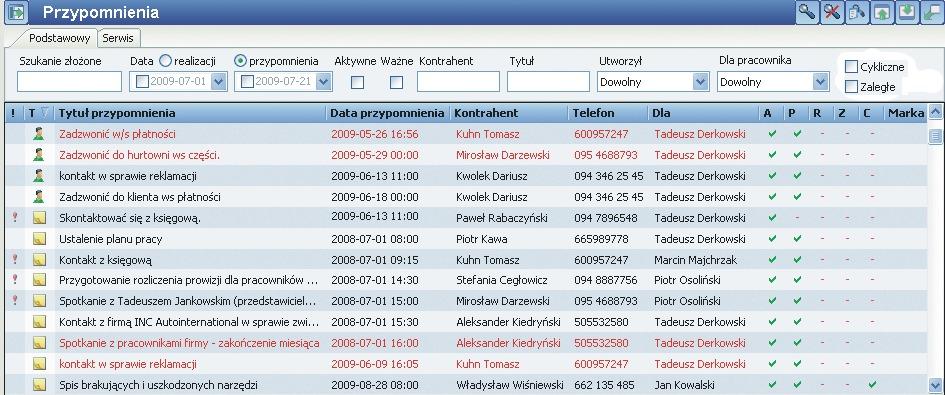This screenshot has width=945, height=395.
Task: Click exclamation mark on Skontaktować się z księgową
Action: [x=15, y=218]
